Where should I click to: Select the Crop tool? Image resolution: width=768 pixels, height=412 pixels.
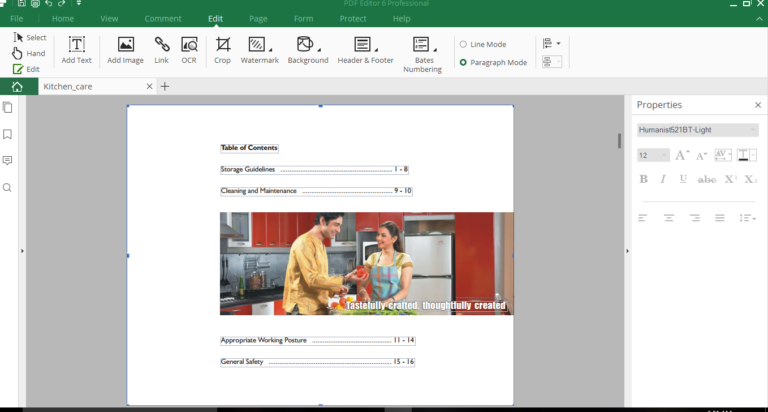coord(222,50)
